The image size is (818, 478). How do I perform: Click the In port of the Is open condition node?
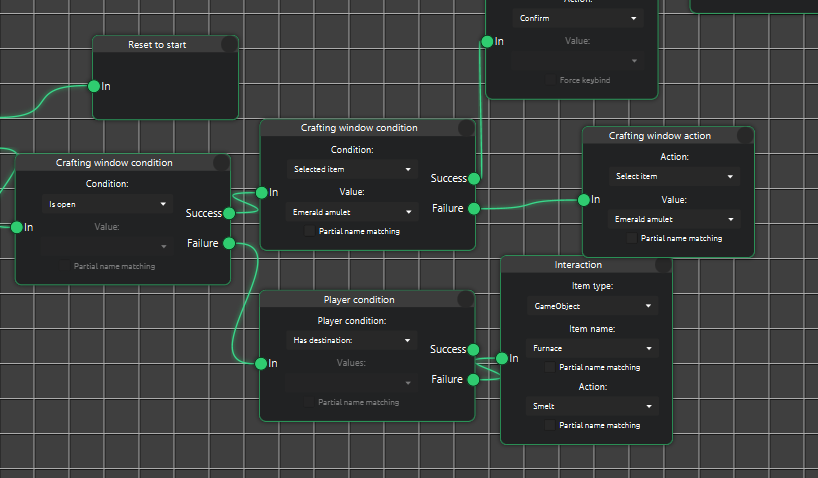tap(17, 227)
